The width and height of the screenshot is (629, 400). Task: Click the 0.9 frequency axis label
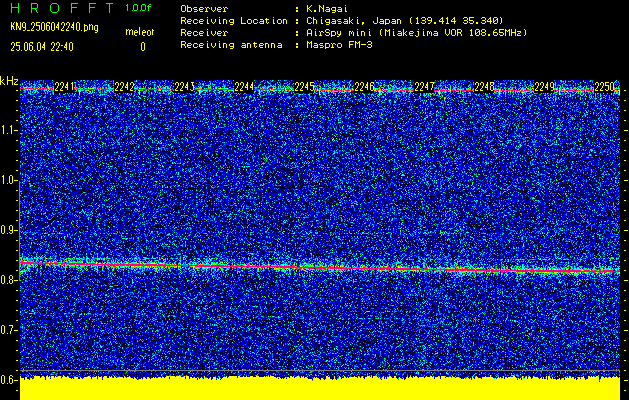8,230
